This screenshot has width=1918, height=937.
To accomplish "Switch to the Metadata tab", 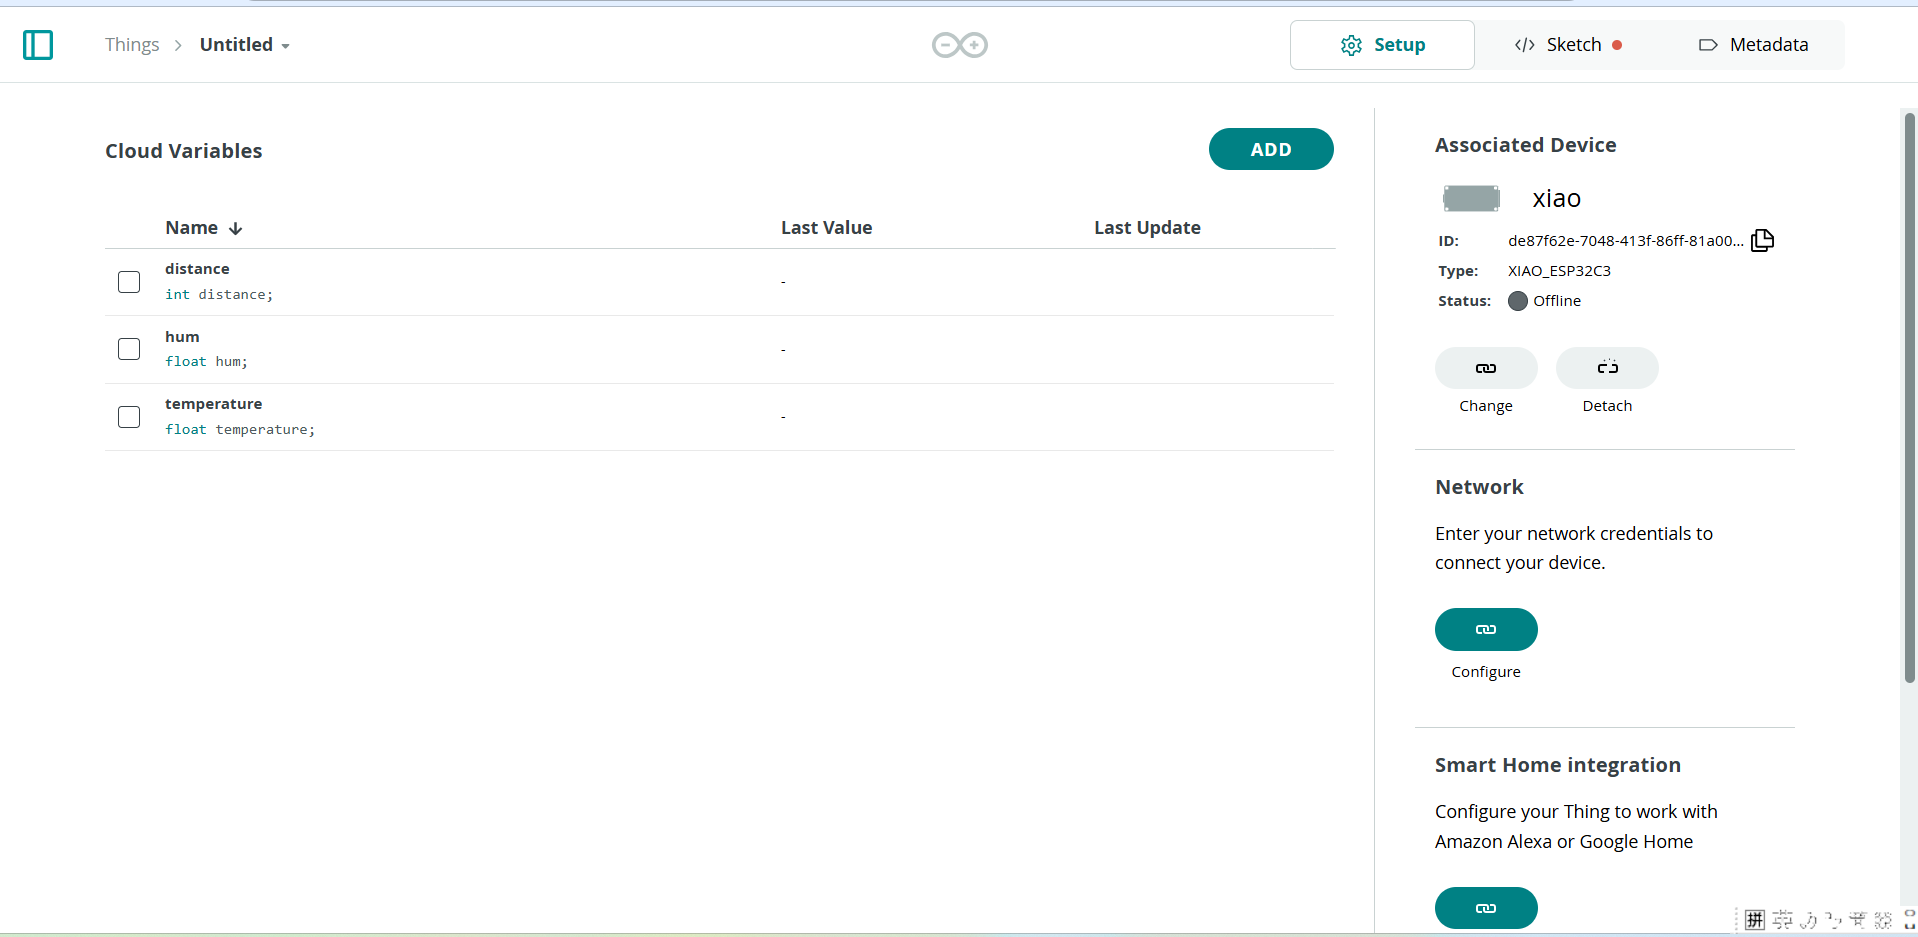I will pos(1753,45).
